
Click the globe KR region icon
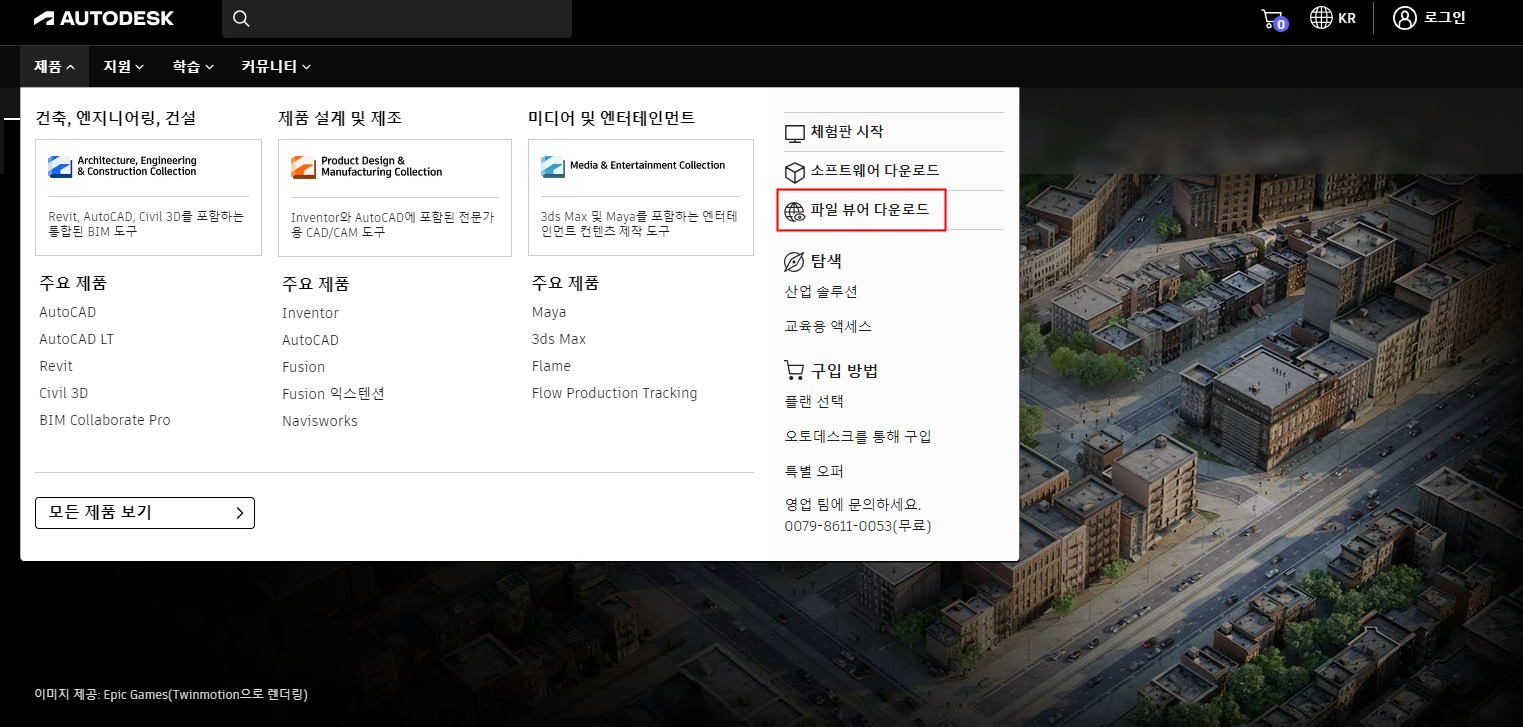(x=1321, y=18)
